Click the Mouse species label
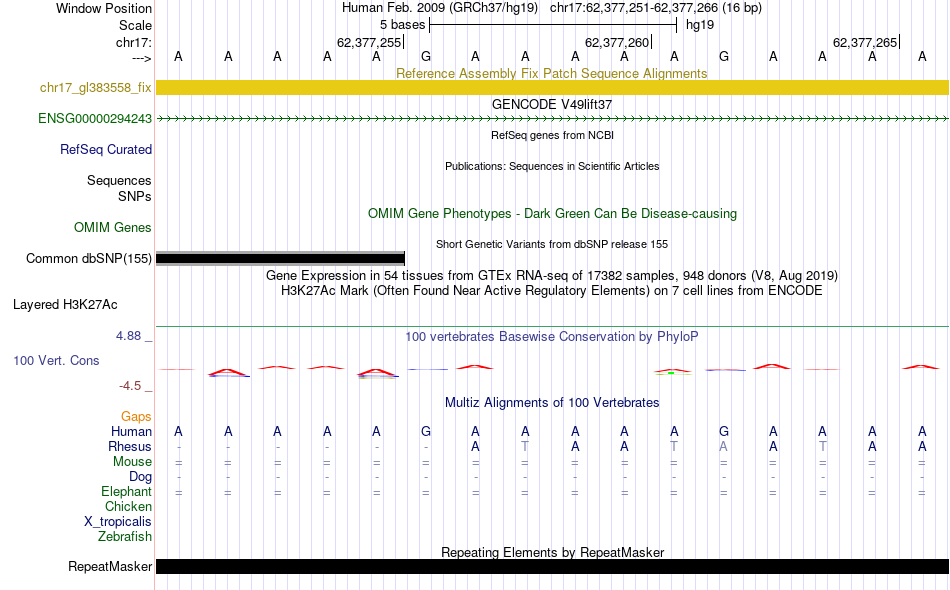The height and width of the screenshot is (590, 950). point(132,462)
